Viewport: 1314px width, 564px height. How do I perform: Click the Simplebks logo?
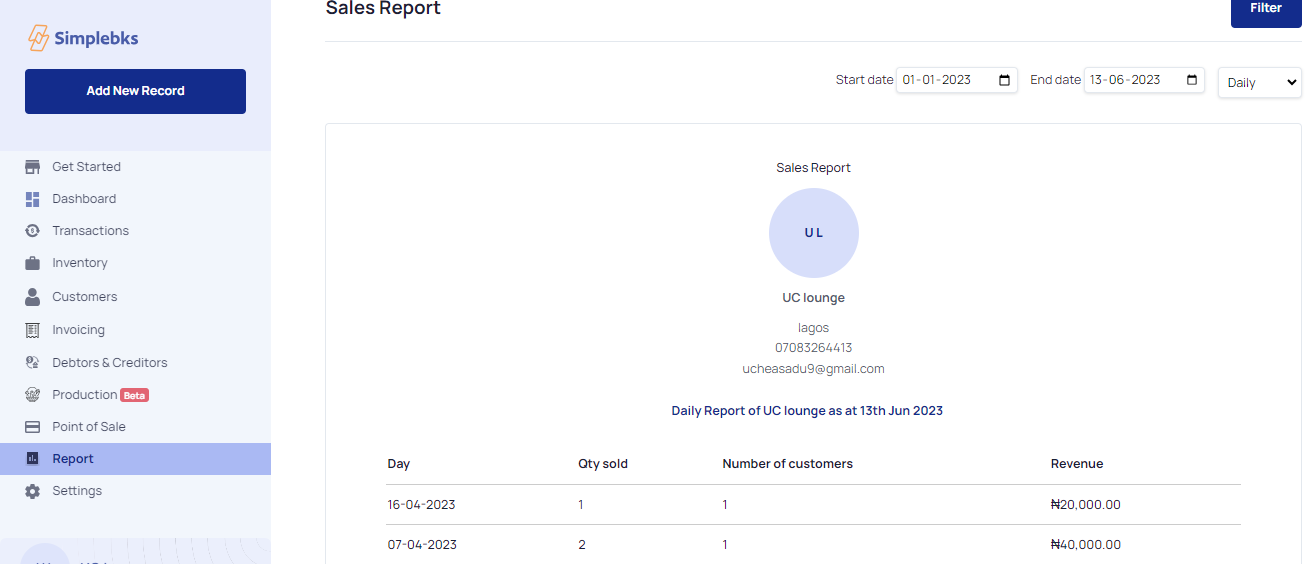[x=83, y=38]
